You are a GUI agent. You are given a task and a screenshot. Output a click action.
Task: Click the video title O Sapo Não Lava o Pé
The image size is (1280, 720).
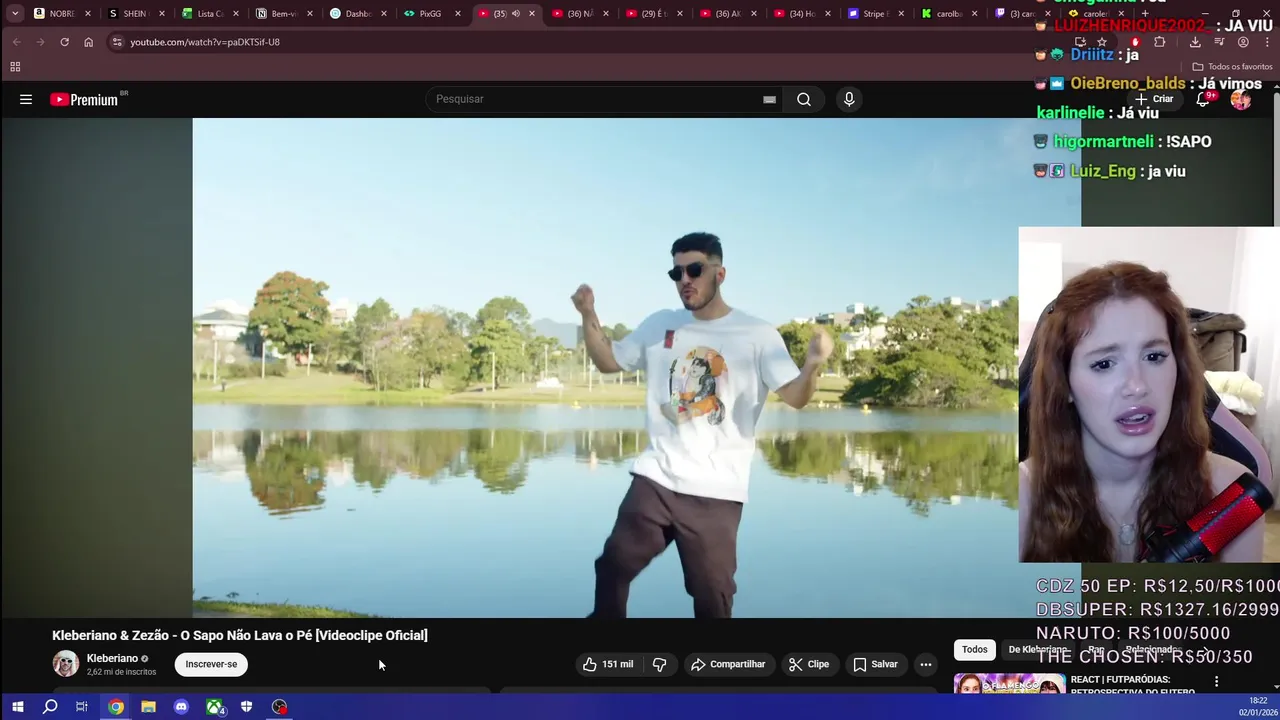[240, 635]
